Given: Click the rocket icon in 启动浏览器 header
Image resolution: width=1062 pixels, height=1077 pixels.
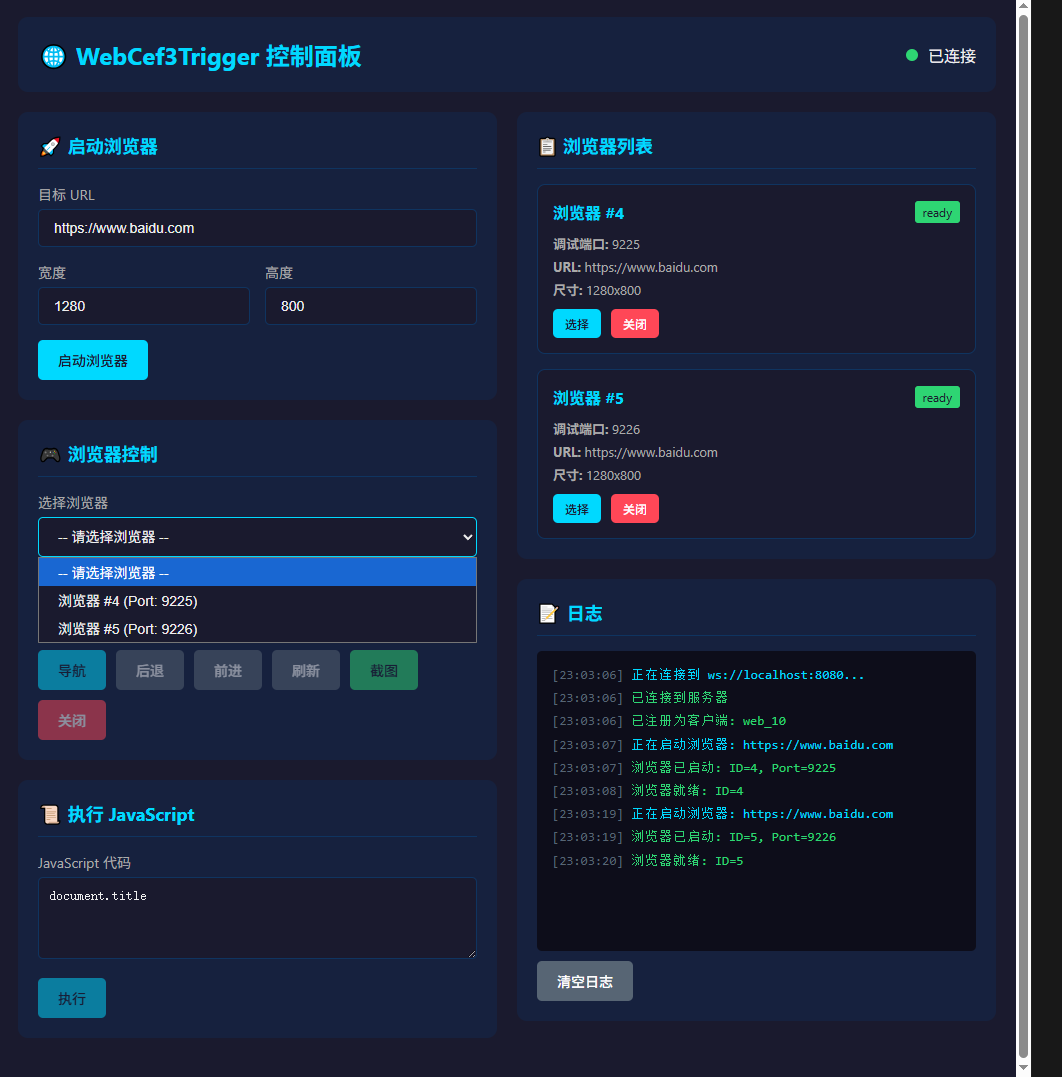Looking at the screenshot, I should (49, 147).
